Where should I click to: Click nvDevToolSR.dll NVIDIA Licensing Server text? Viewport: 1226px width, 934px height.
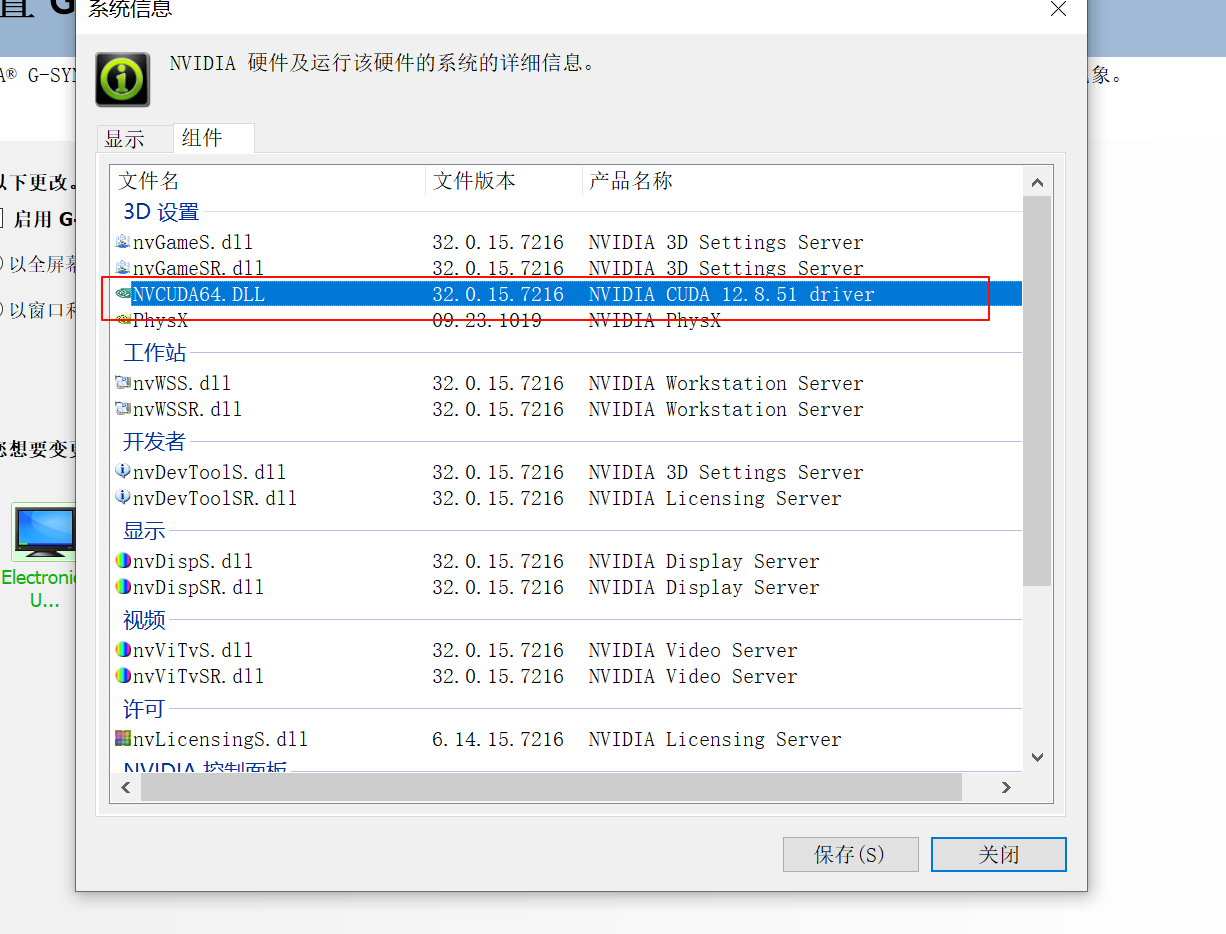point(715,498)
